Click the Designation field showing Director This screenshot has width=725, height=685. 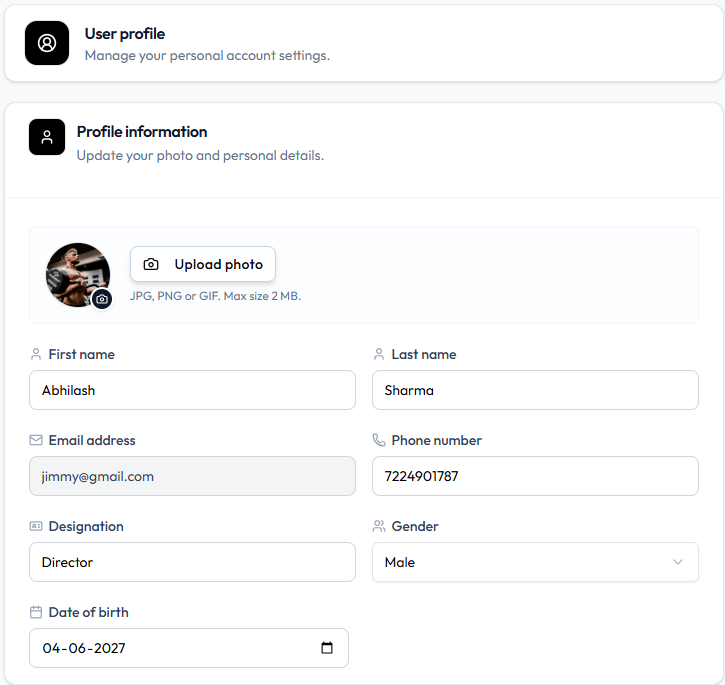(192, 562)
